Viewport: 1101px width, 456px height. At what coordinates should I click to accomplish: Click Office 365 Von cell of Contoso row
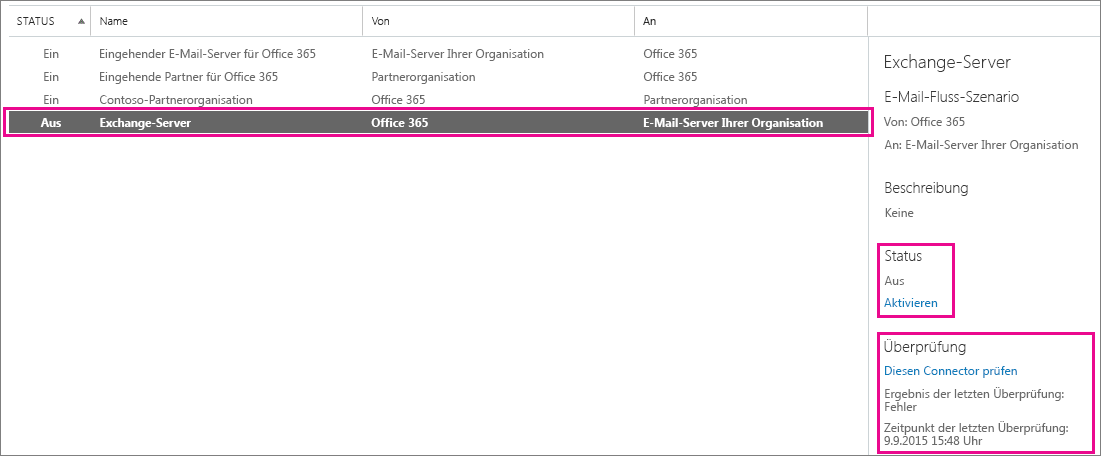click(398, 100)
